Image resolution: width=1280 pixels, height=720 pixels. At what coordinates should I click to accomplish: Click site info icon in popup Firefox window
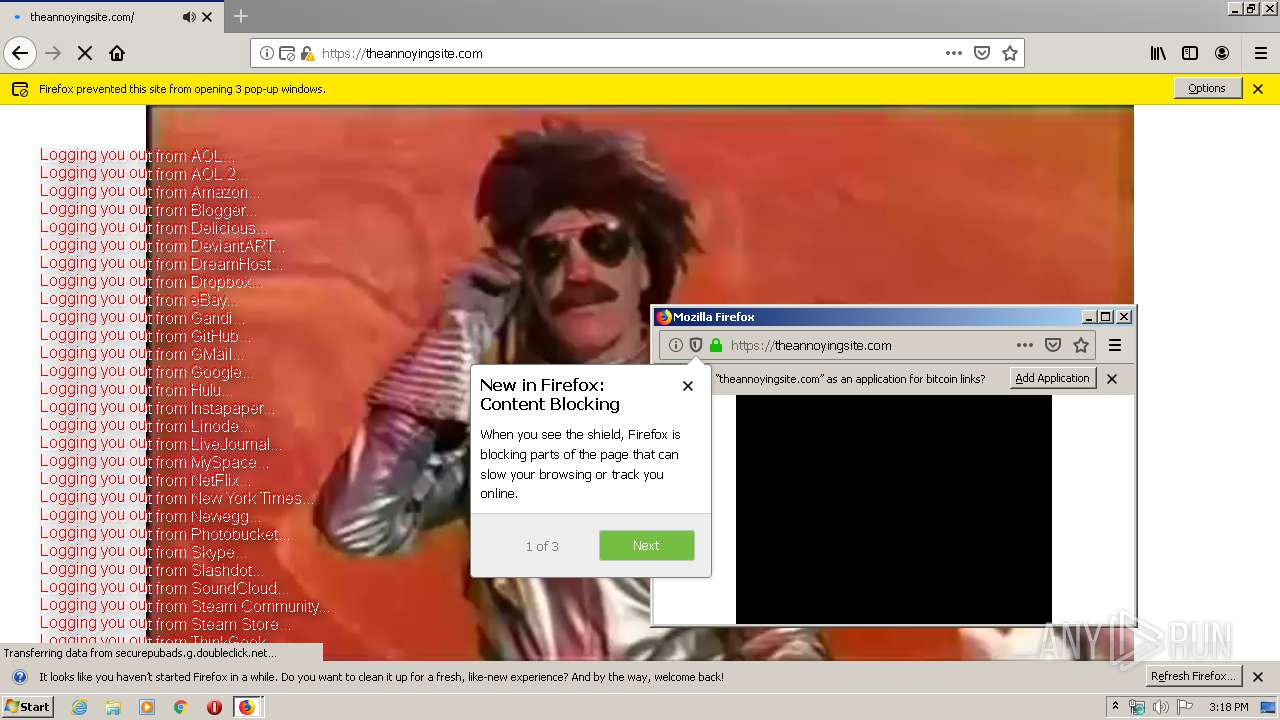click(x=676, y=345)
